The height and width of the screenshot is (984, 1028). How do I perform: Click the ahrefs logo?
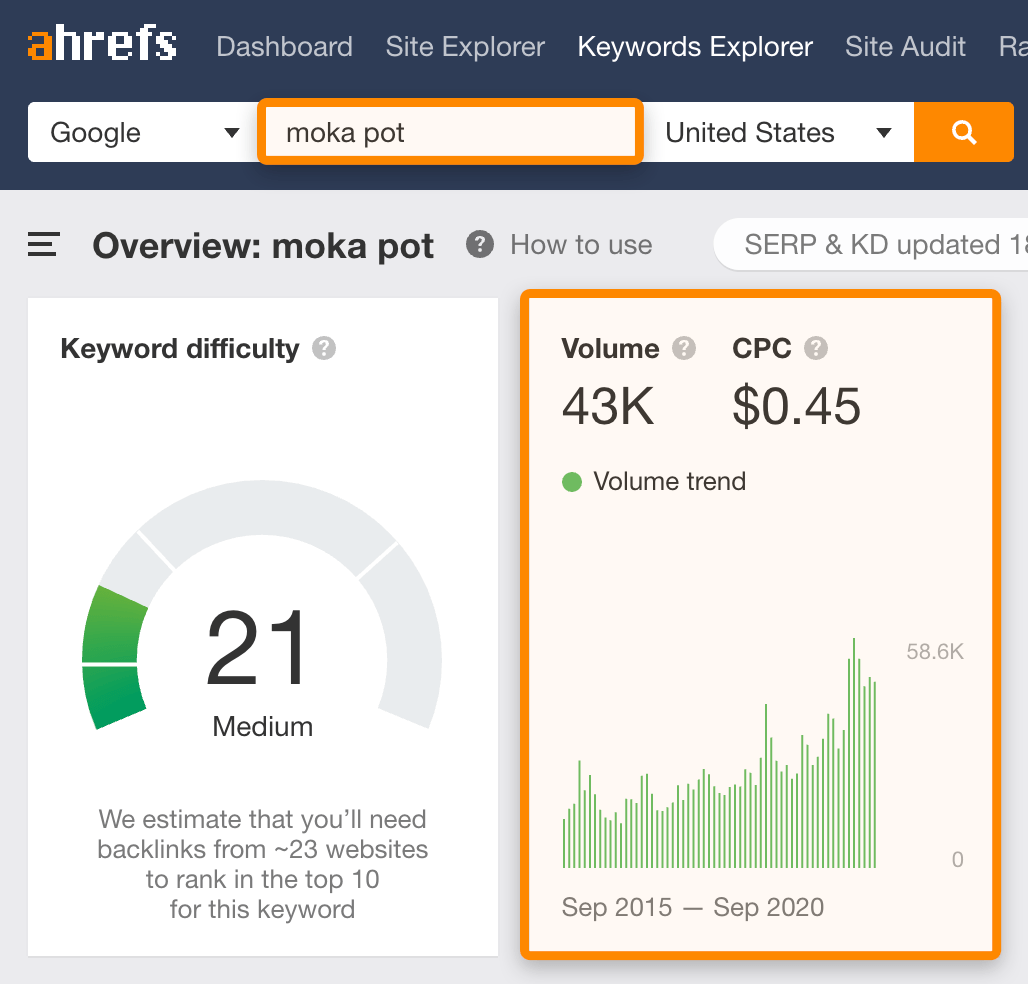(102, 46)
